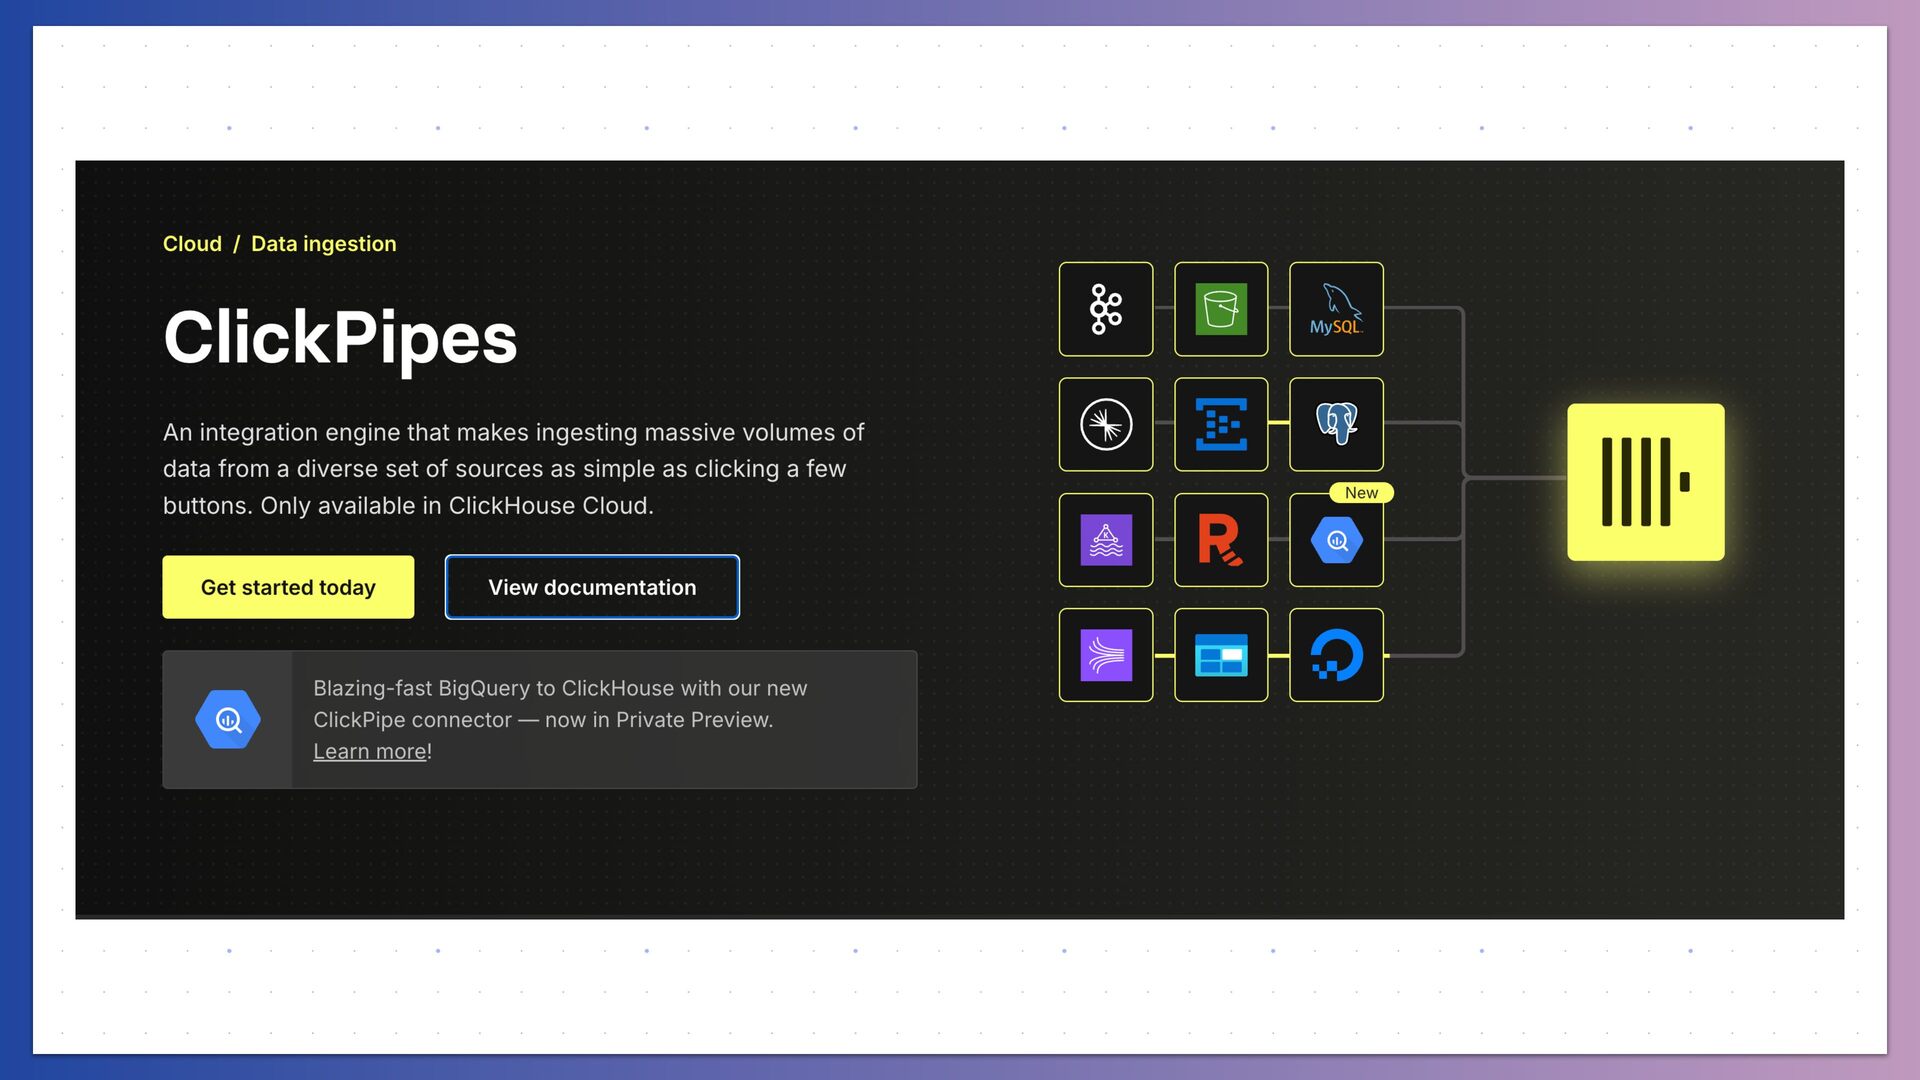Select the green S3 bucket icon

(1220, 309)
